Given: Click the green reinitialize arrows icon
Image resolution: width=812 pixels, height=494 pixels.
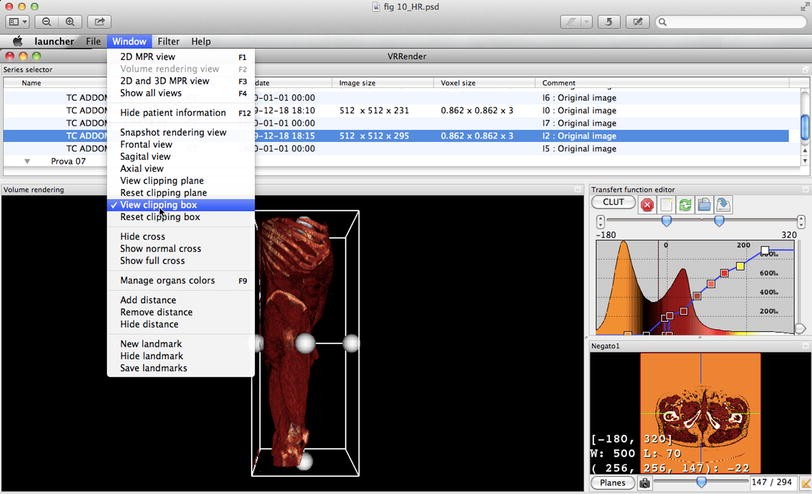Looking at the screenshot, I should [685, 204].
